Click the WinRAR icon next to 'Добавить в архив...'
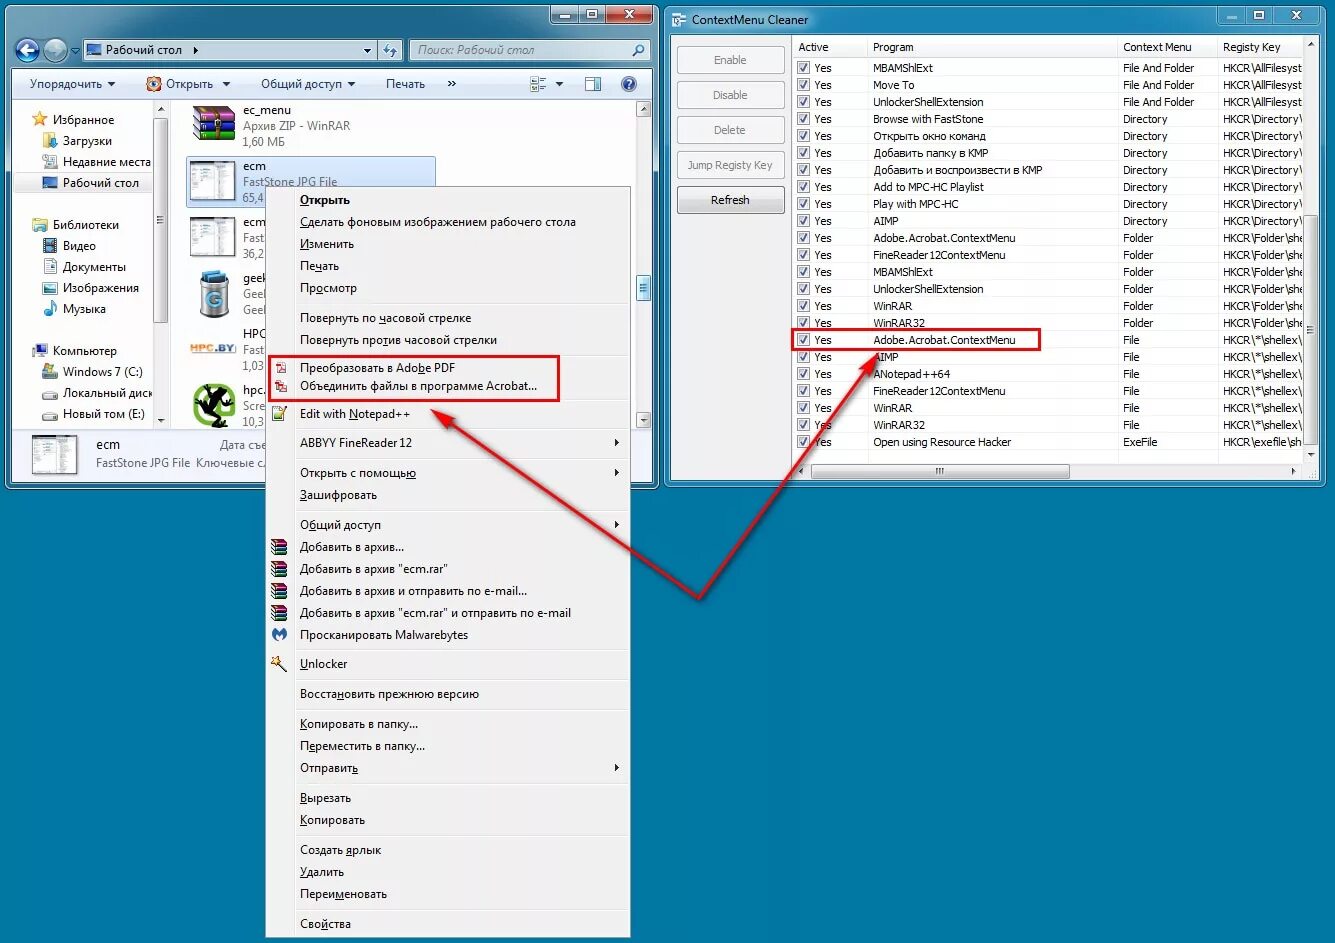This screenshot has height=943, width=1335. point(280,547)
